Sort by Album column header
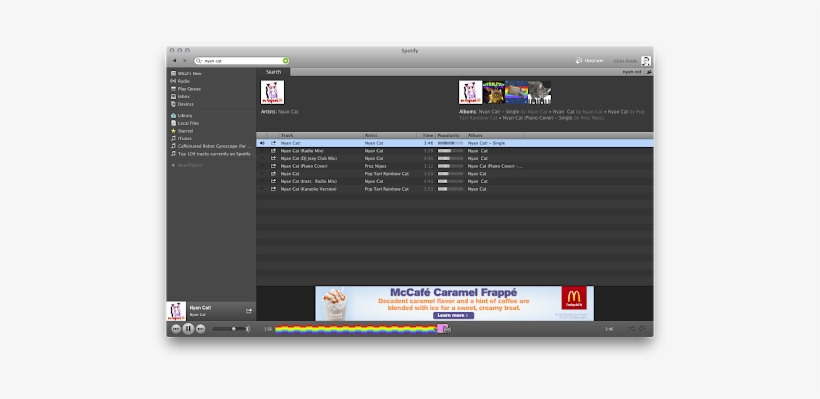This screenshot has height=399, width=820. (495, 135)
